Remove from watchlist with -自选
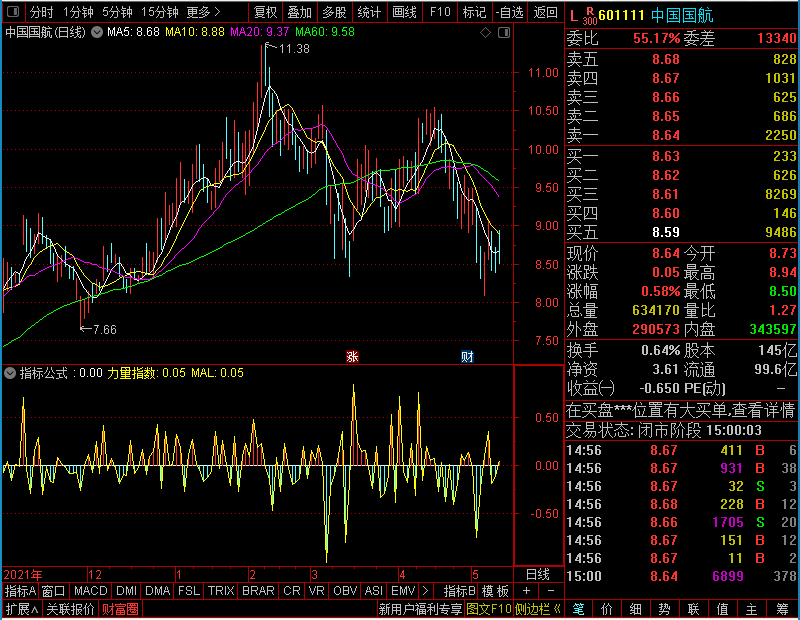Screen dimensions: 800x620 509,12
